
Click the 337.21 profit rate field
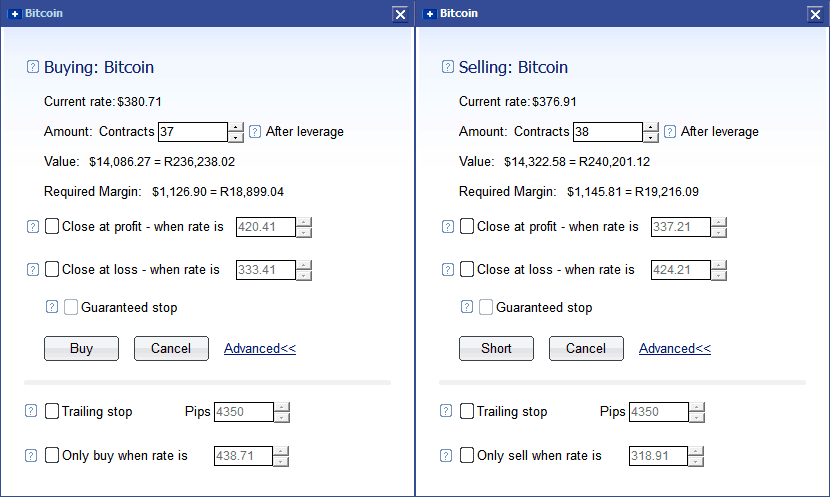pyautogui.click(x=681, y=227)
